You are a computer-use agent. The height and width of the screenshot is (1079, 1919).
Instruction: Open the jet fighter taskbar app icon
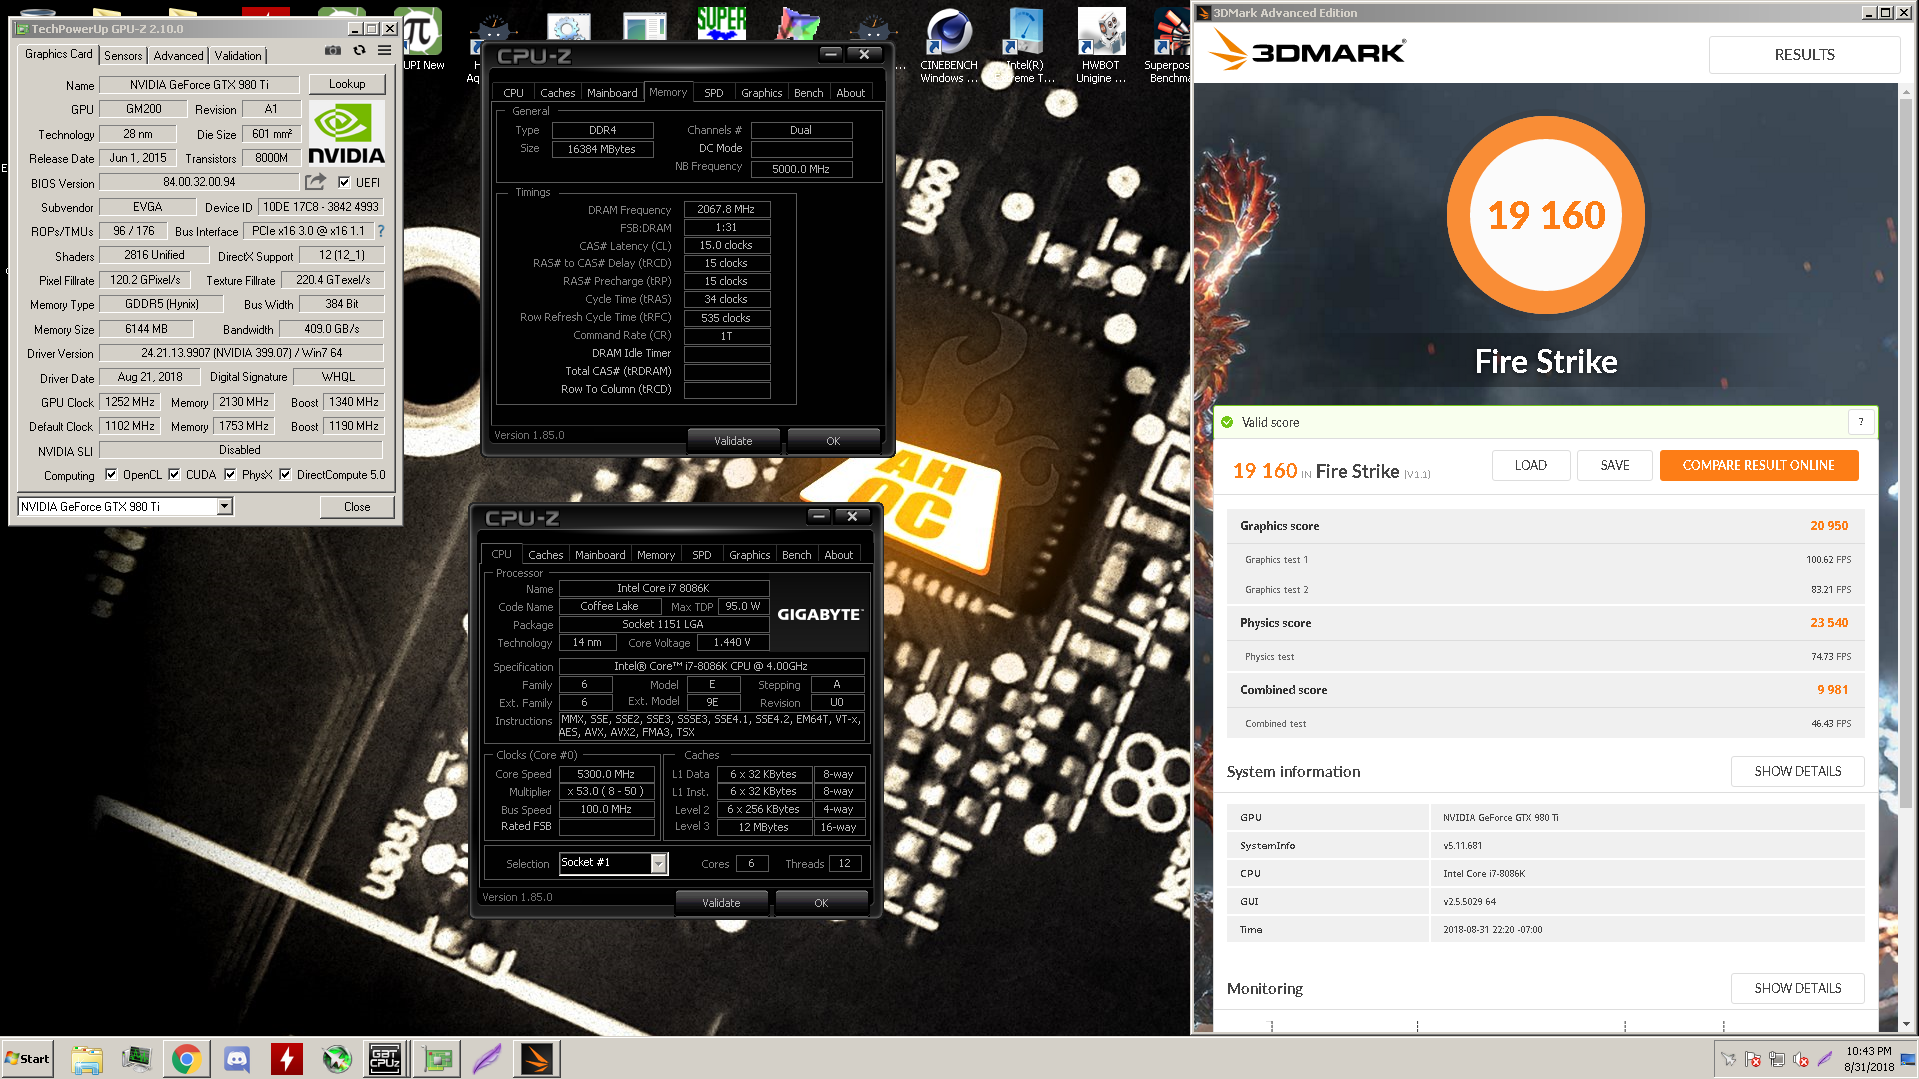(337, 1059)
